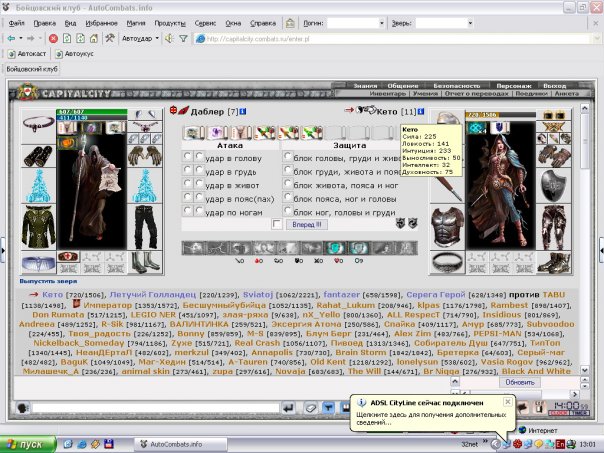Click the send message arrow icon in chat
Viewport: 604px width, 453px height.
tap(288, 408)
